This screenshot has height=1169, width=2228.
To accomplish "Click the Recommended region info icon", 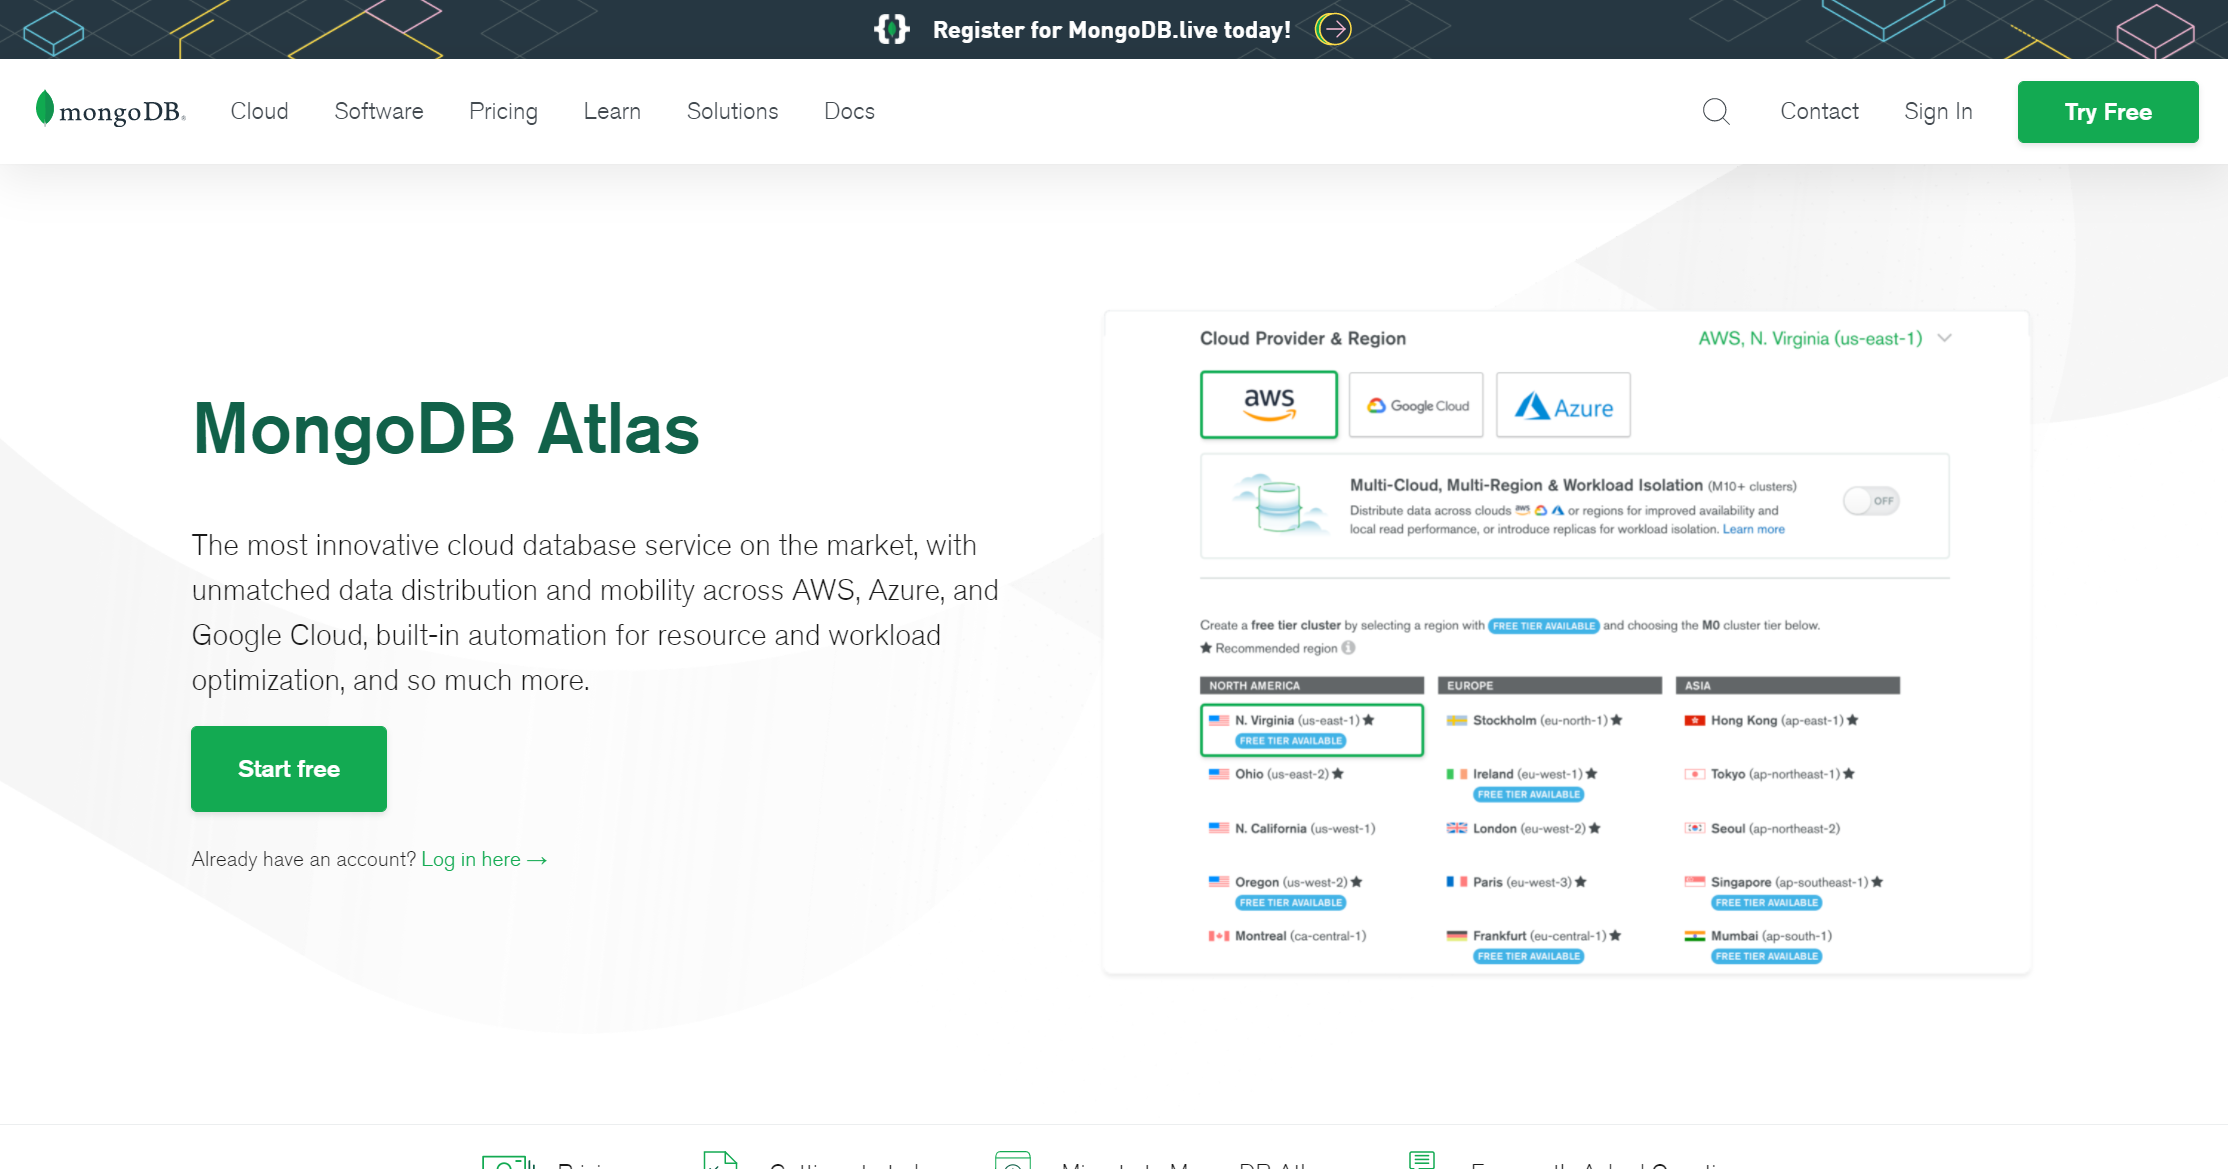I will [x=1349, y=648].
